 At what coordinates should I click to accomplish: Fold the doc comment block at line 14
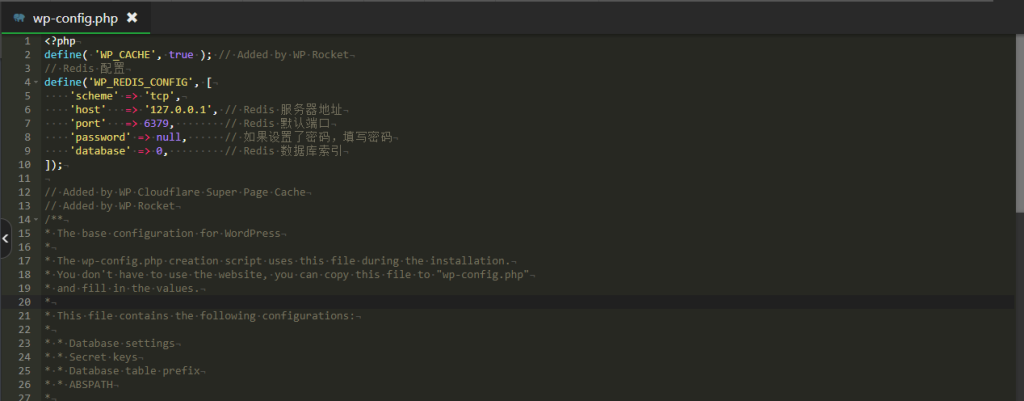[x=35, y=219]
